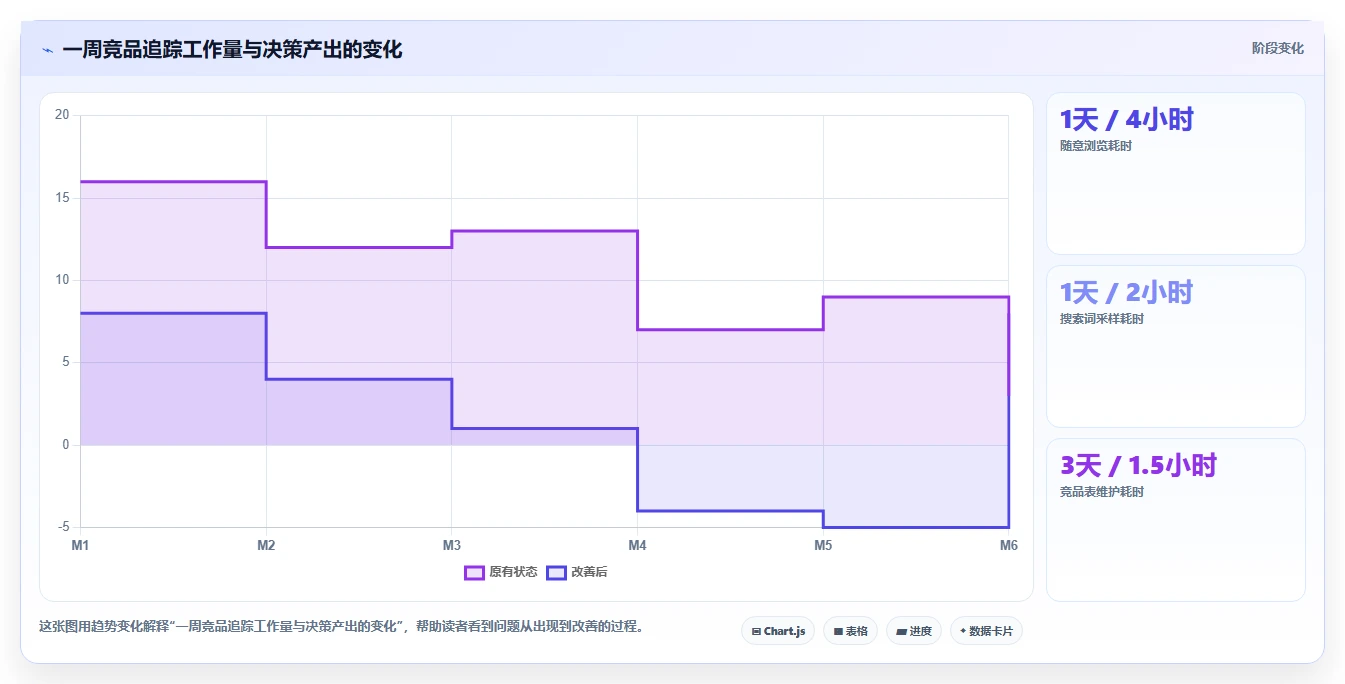
Task: Click the 阶段变化 label in the header
Action: pos(1277,48)
